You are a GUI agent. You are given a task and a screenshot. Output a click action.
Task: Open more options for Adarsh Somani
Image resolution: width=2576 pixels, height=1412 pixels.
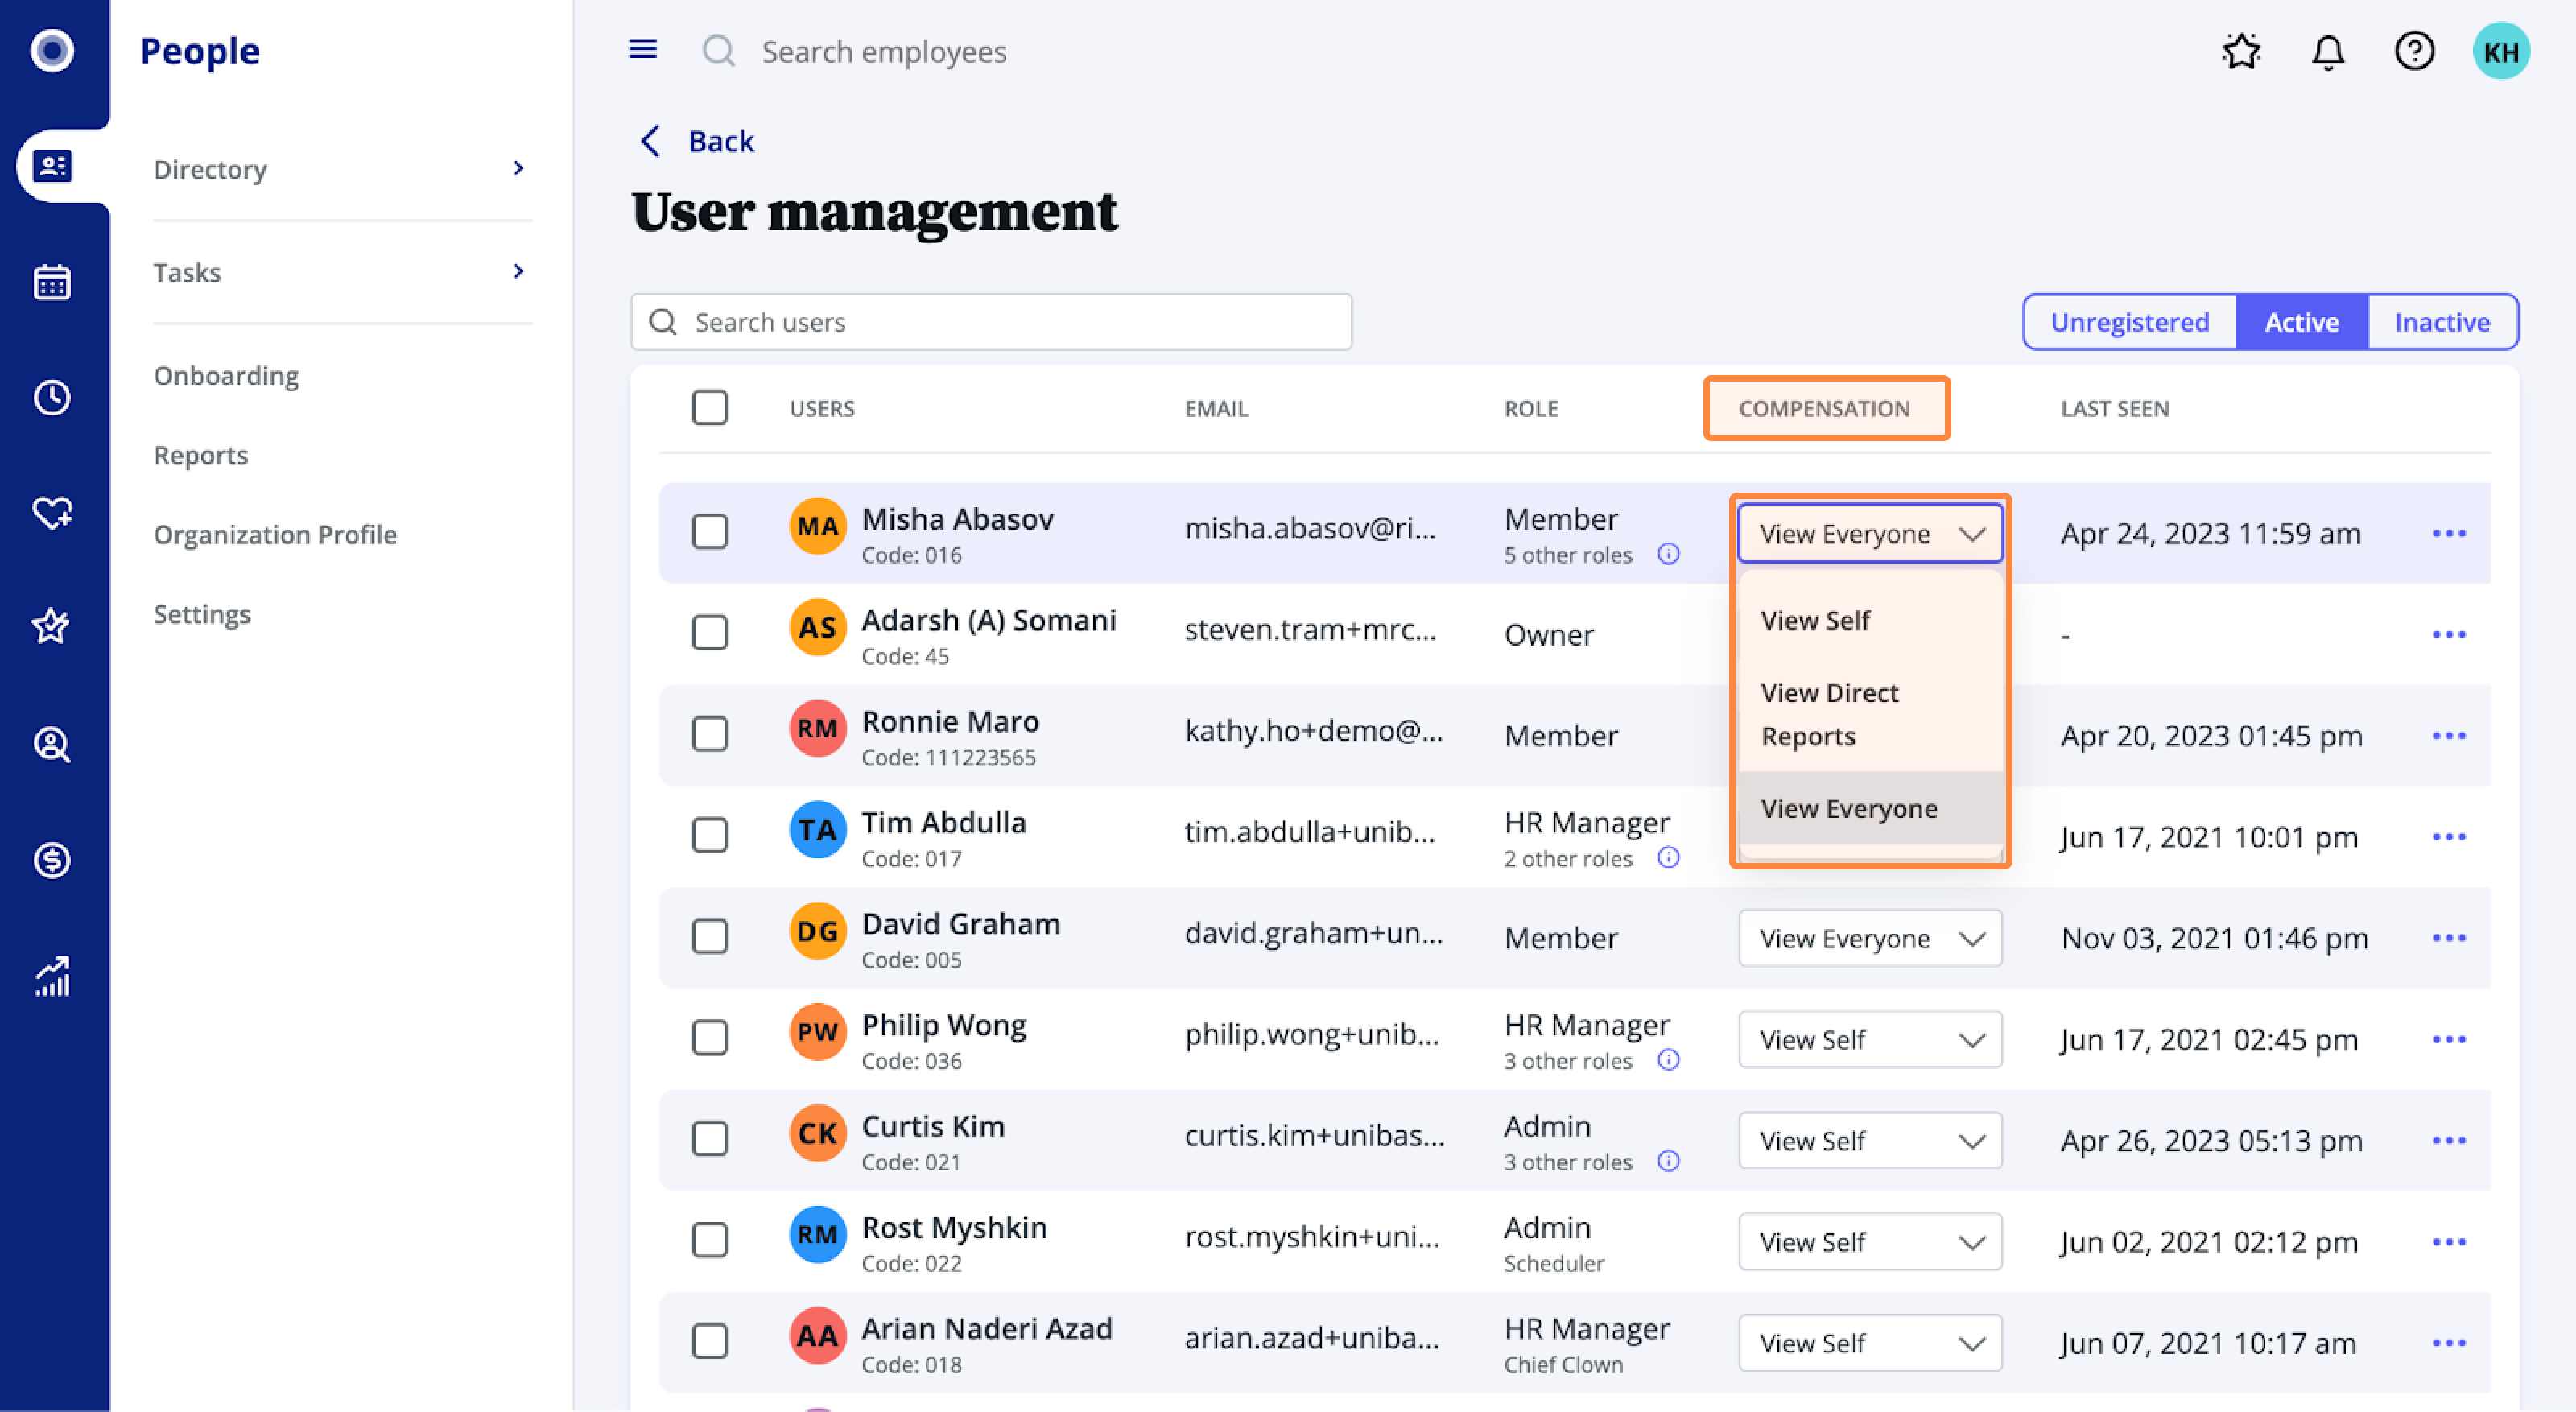pyautogui.click(x=2449, y=634)
